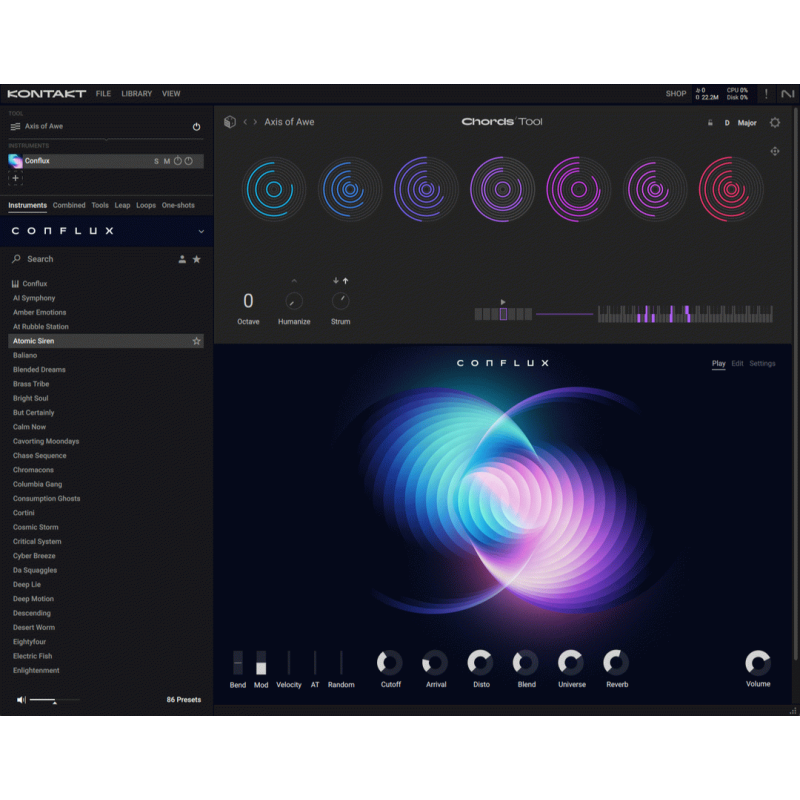Open the Major scale dropdown
Screen dimensions: 800x800
(x=747, y=123)
